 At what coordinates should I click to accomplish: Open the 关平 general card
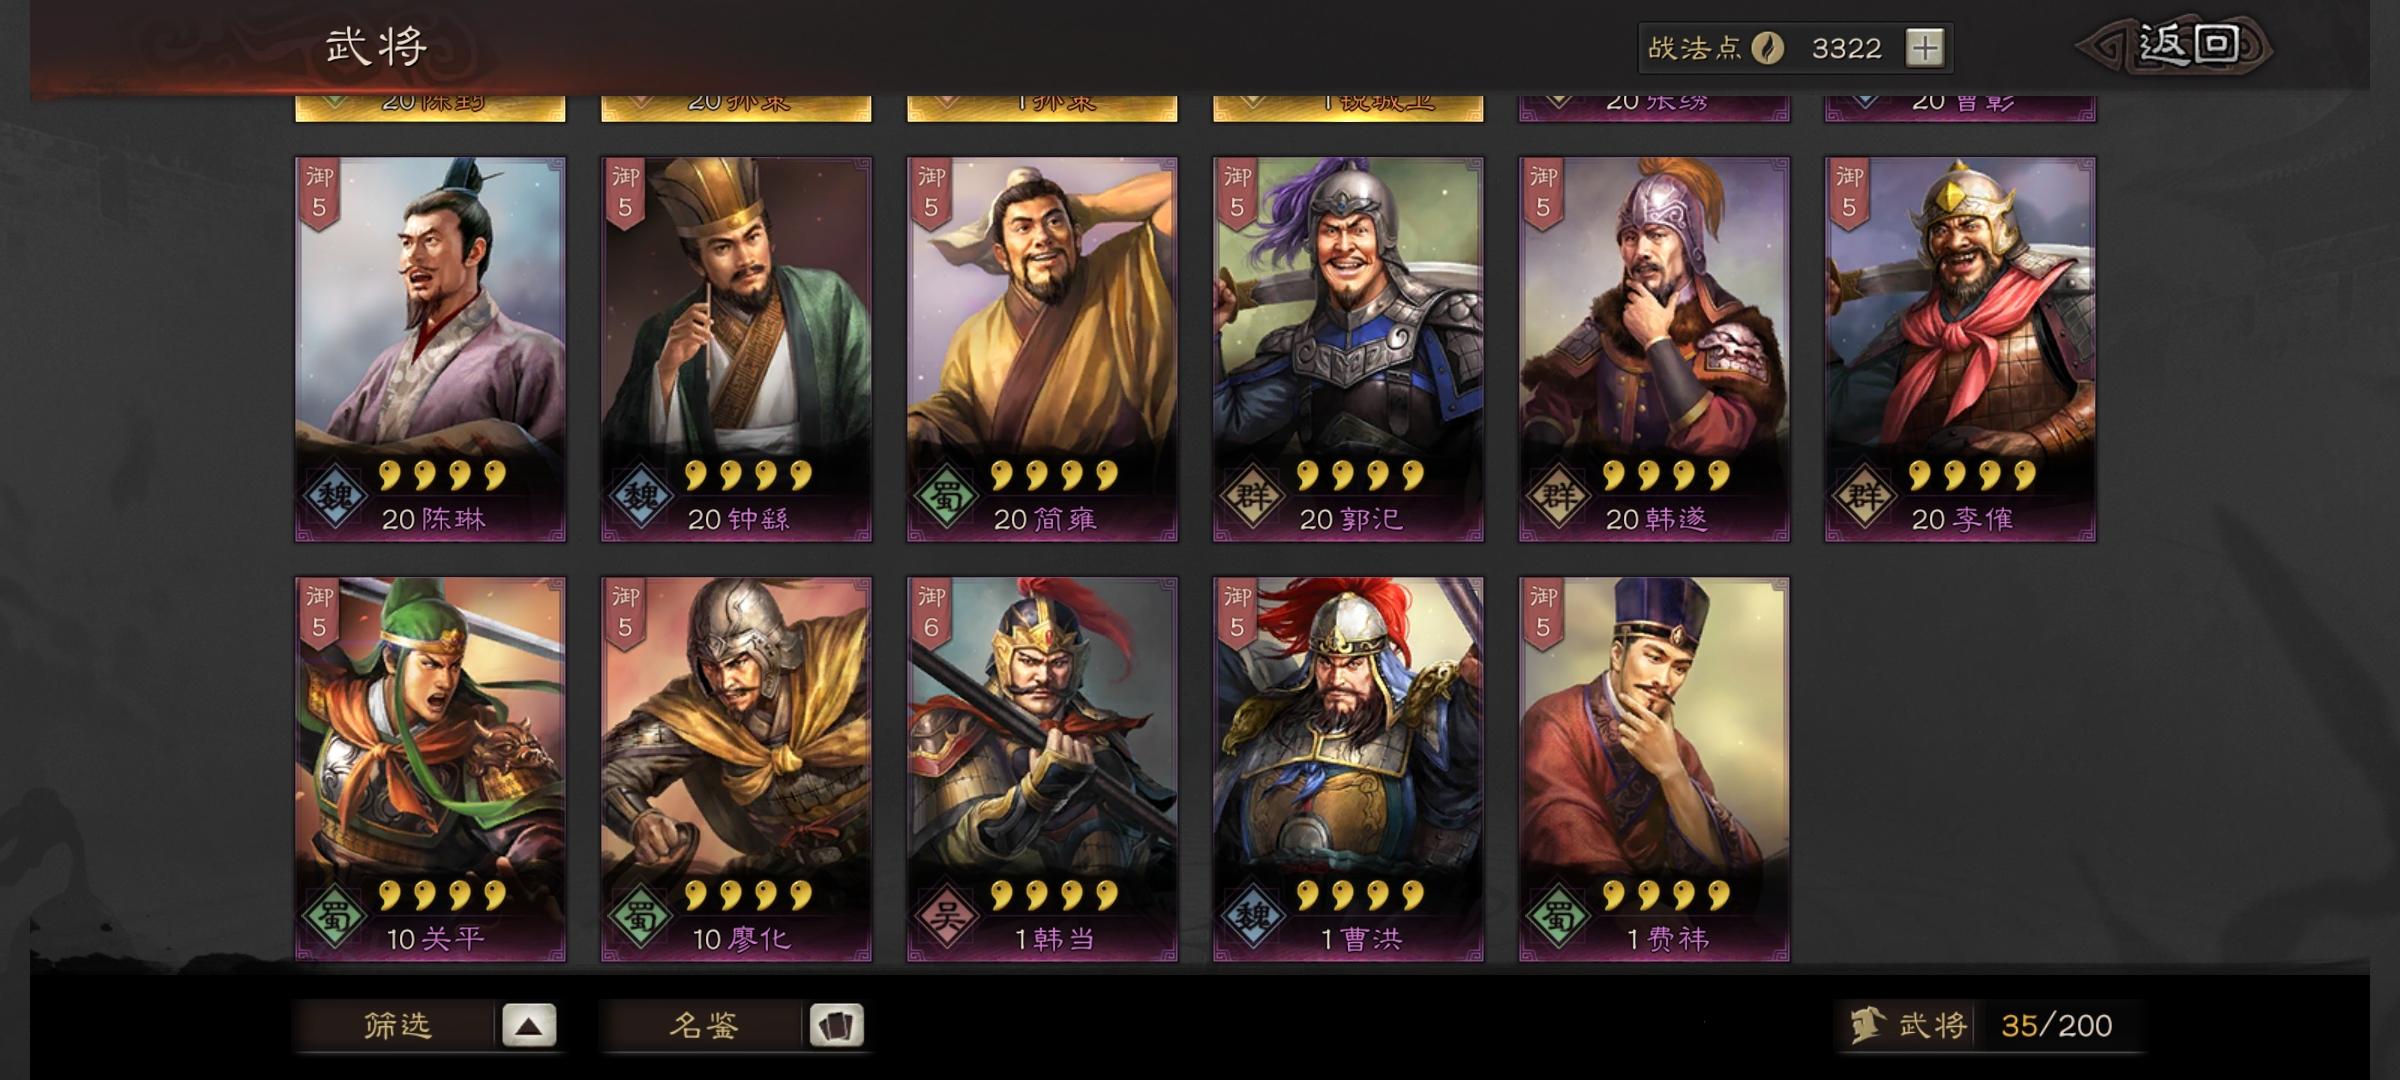[430, 769]
